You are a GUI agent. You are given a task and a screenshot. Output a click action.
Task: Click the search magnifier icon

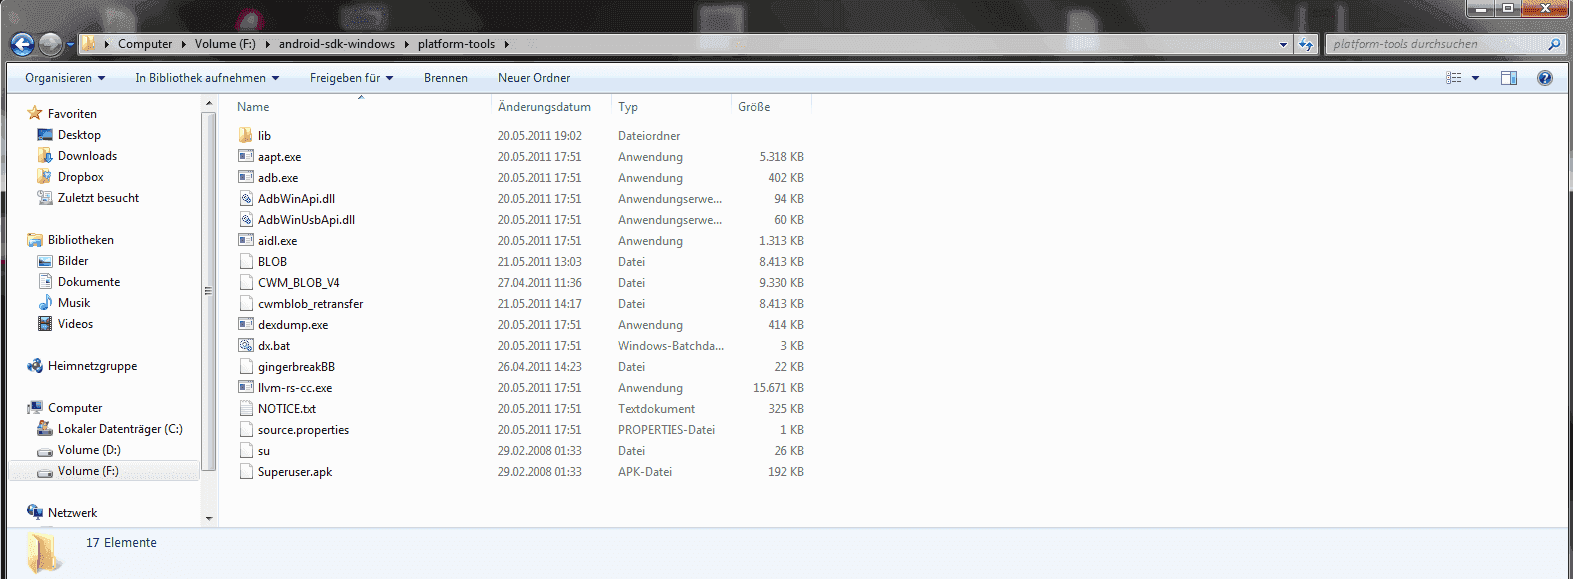(1554, 44)
